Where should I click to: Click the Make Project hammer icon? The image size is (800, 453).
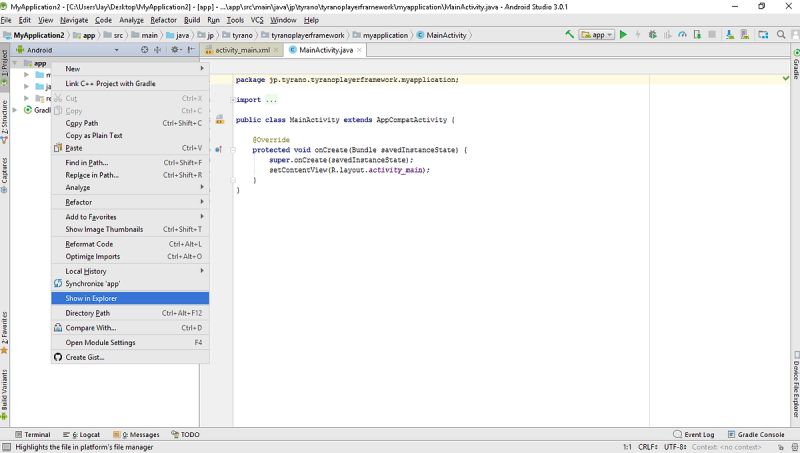pos(569,35)
